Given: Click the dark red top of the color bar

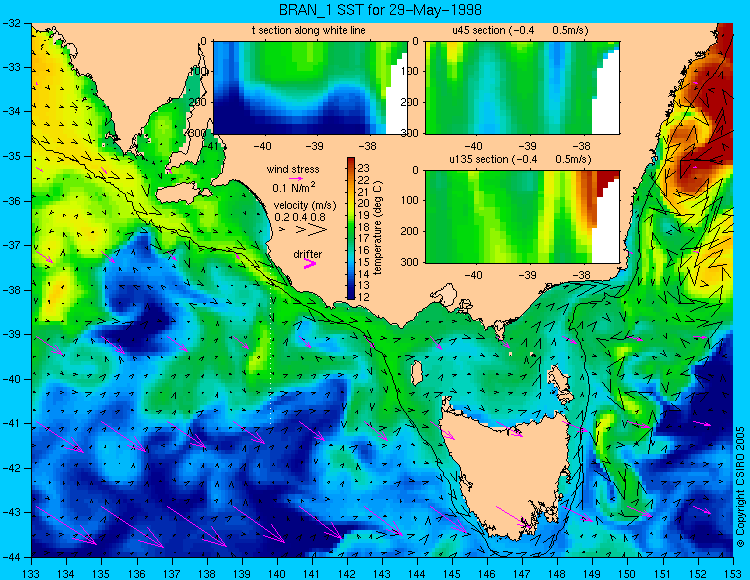Looking at the screenshot, I should pyautogui.click(x=351, y=161).
